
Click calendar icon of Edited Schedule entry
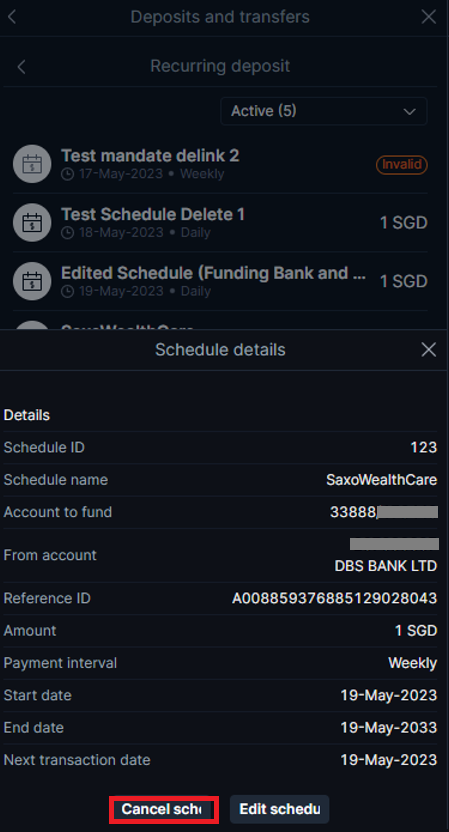pyautogui.click(x=32, y=281)
